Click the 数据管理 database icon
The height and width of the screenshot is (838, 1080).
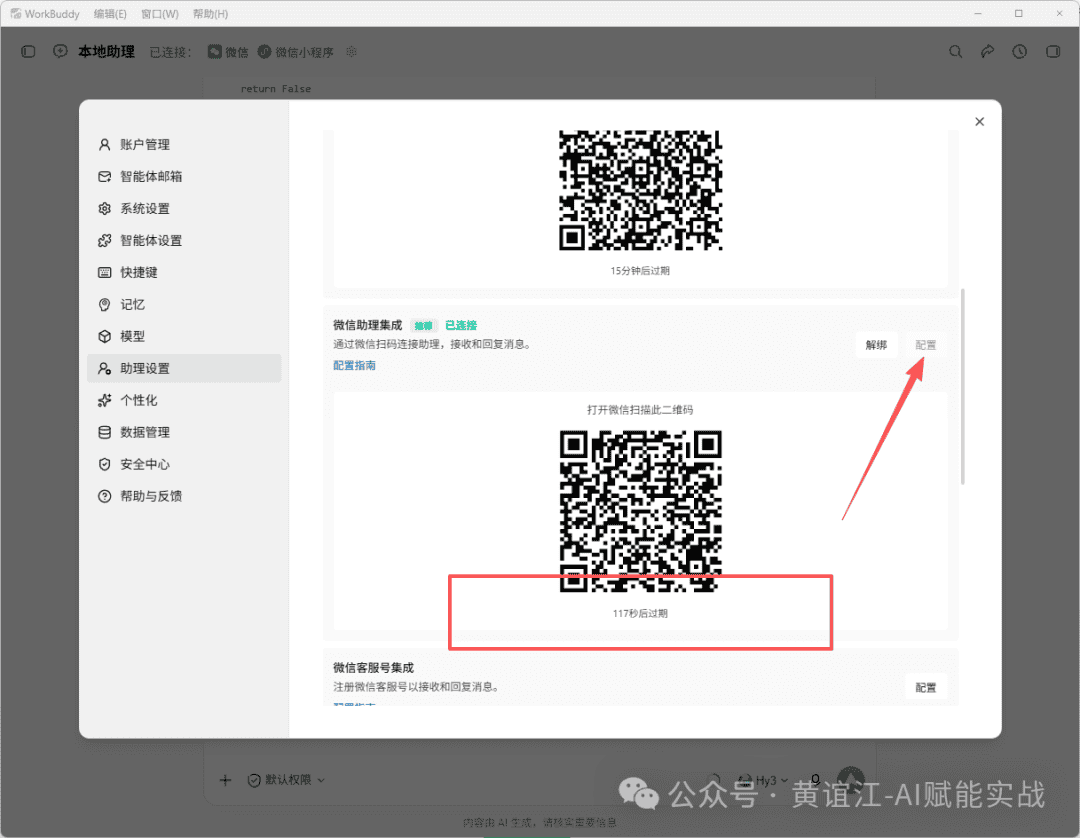pos(105,432)
